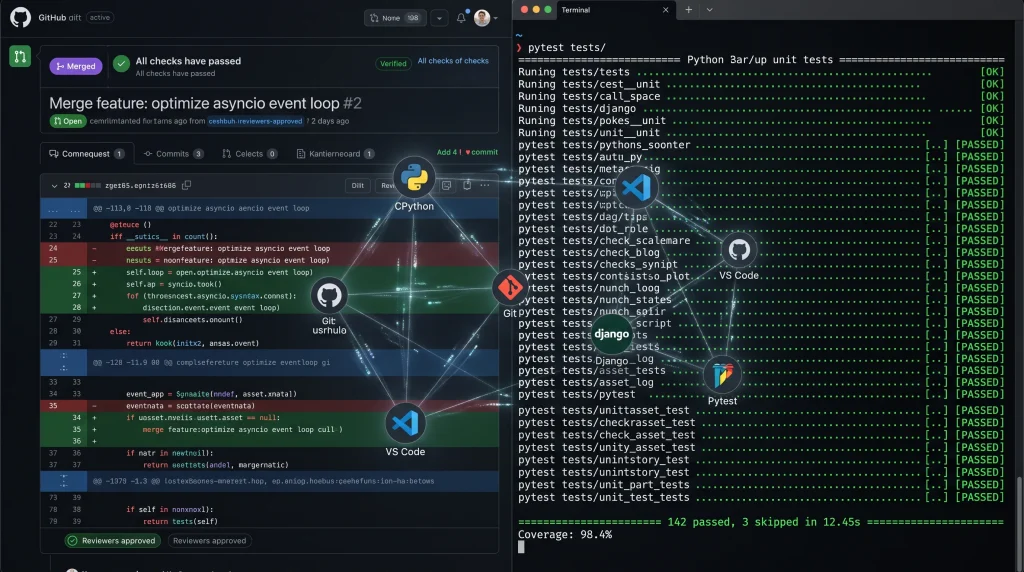Open the user avatar profile picture
1024x572 pixels.
tap(482, 18)
